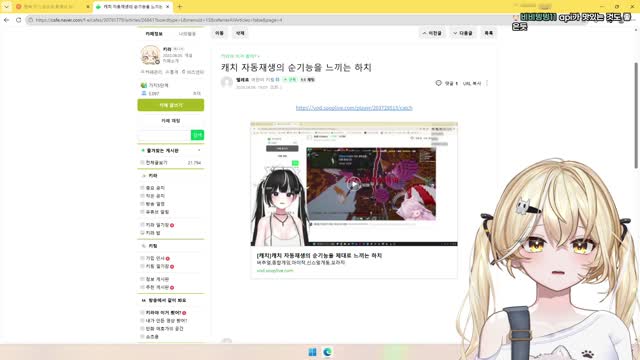Open the sooplive vod hyperlink
The width and height of the screenshot is (640, 360).
tap(354, 108)
